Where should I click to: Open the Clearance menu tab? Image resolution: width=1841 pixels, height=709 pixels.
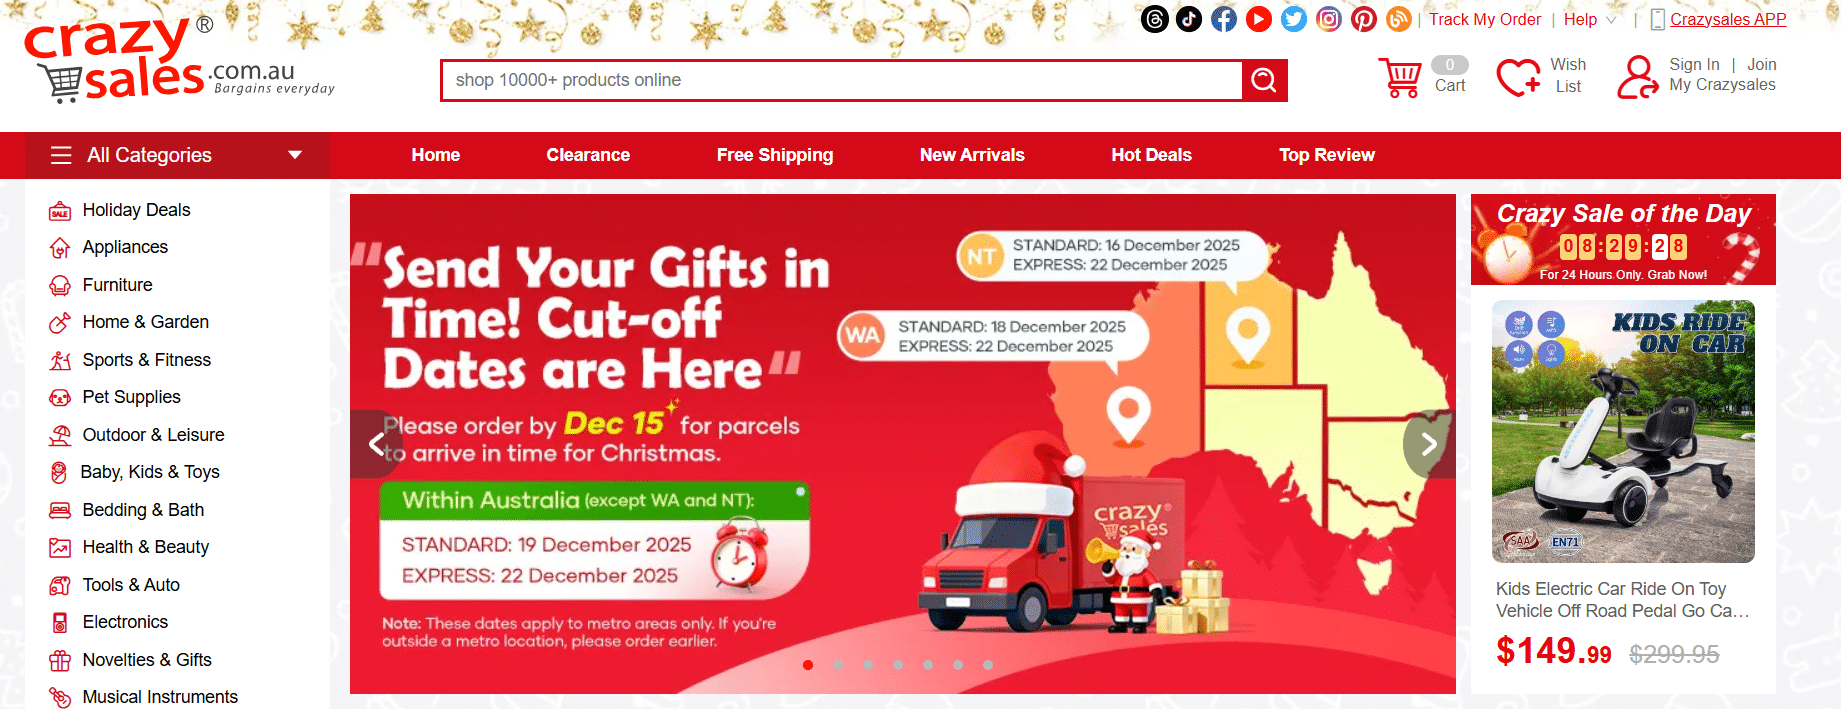pyautogui.click(x=588, y=155)
